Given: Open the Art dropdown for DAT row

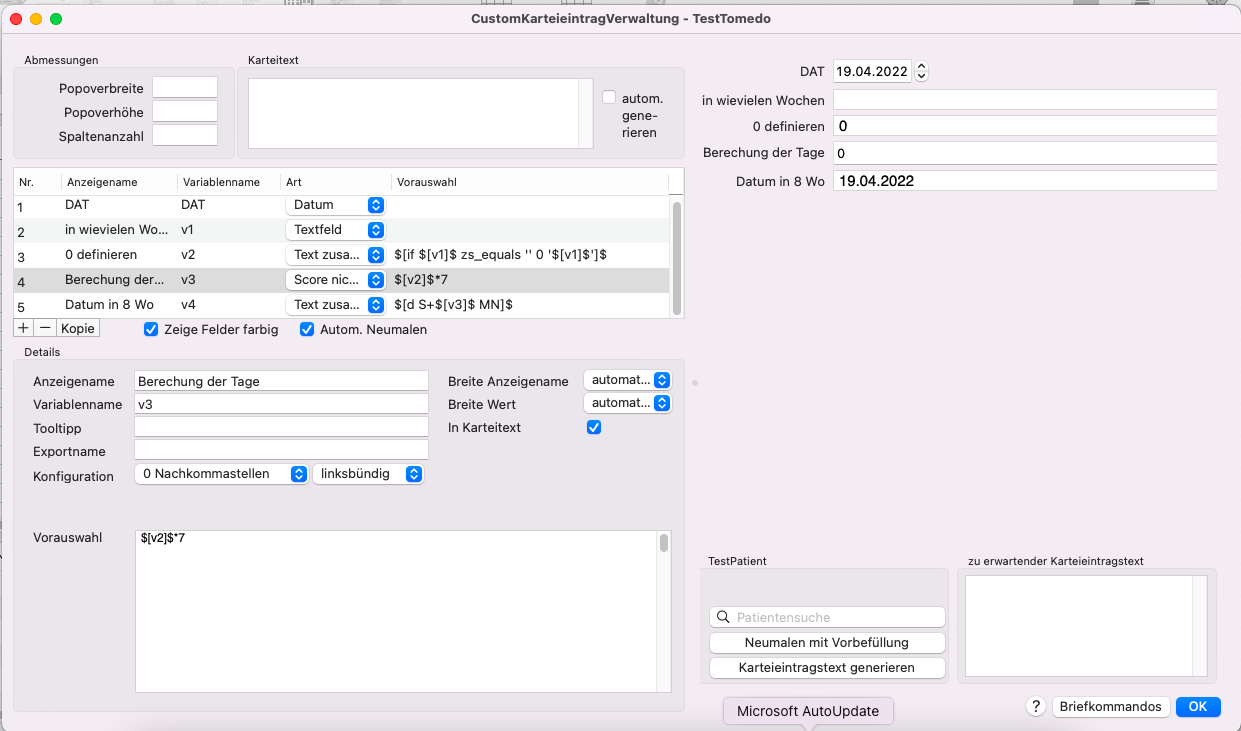Looking at the screenshot, I should coord(335,205).
